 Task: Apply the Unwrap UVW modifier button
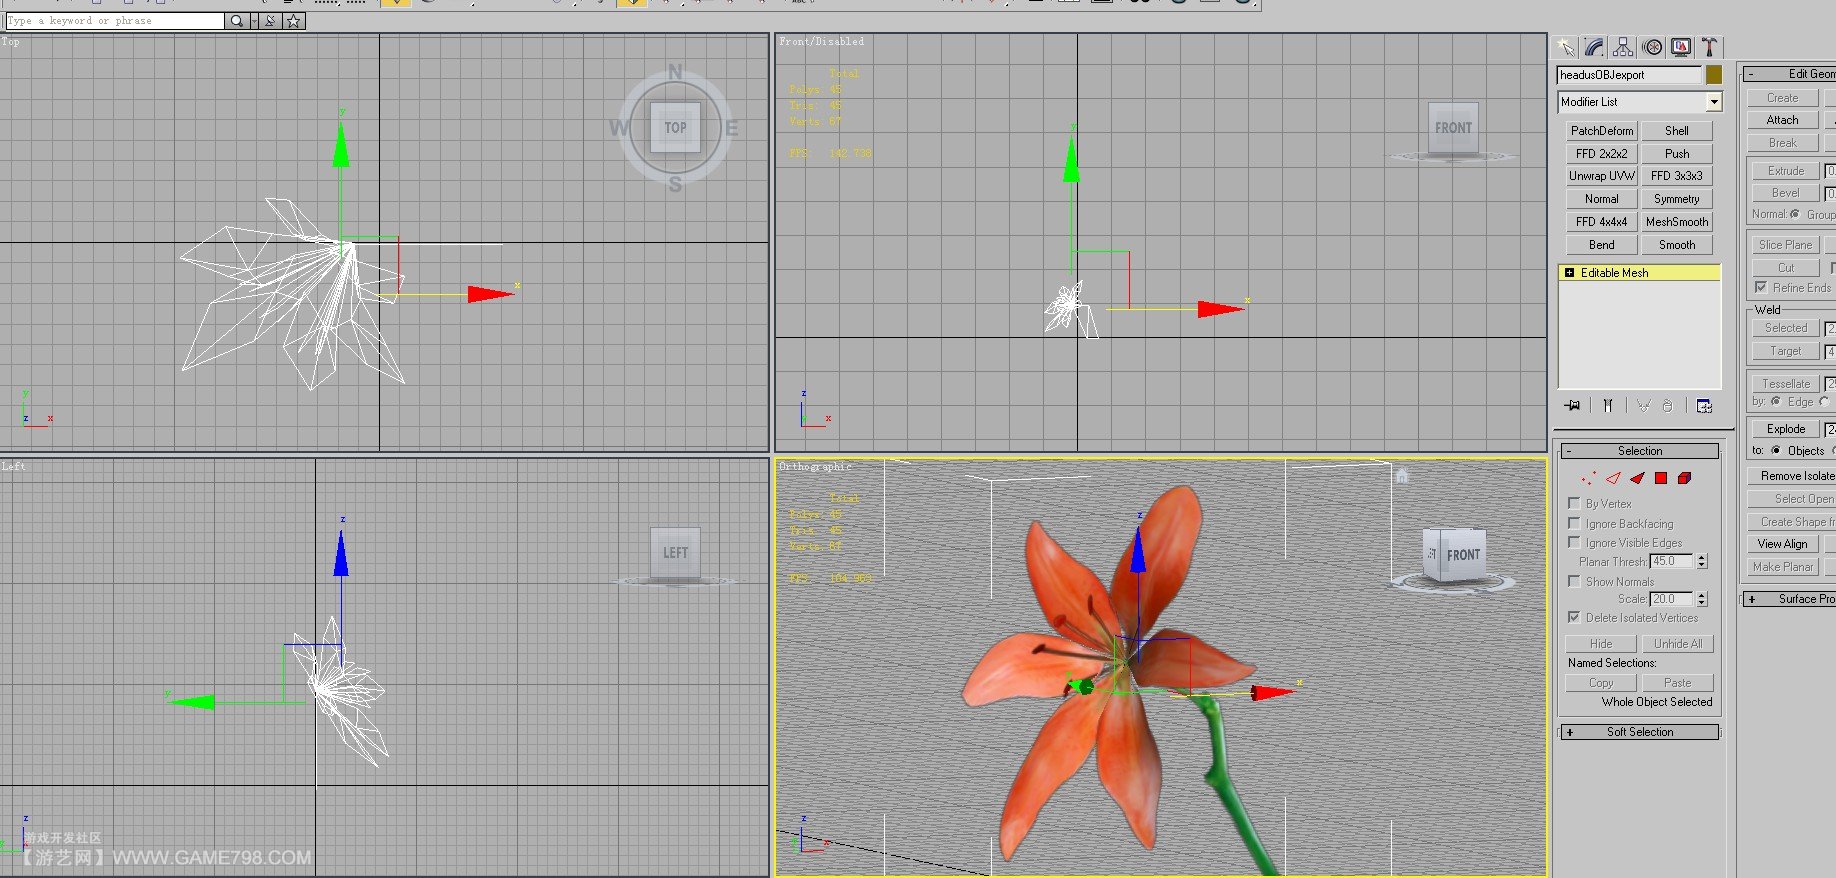click(1601, 175)
